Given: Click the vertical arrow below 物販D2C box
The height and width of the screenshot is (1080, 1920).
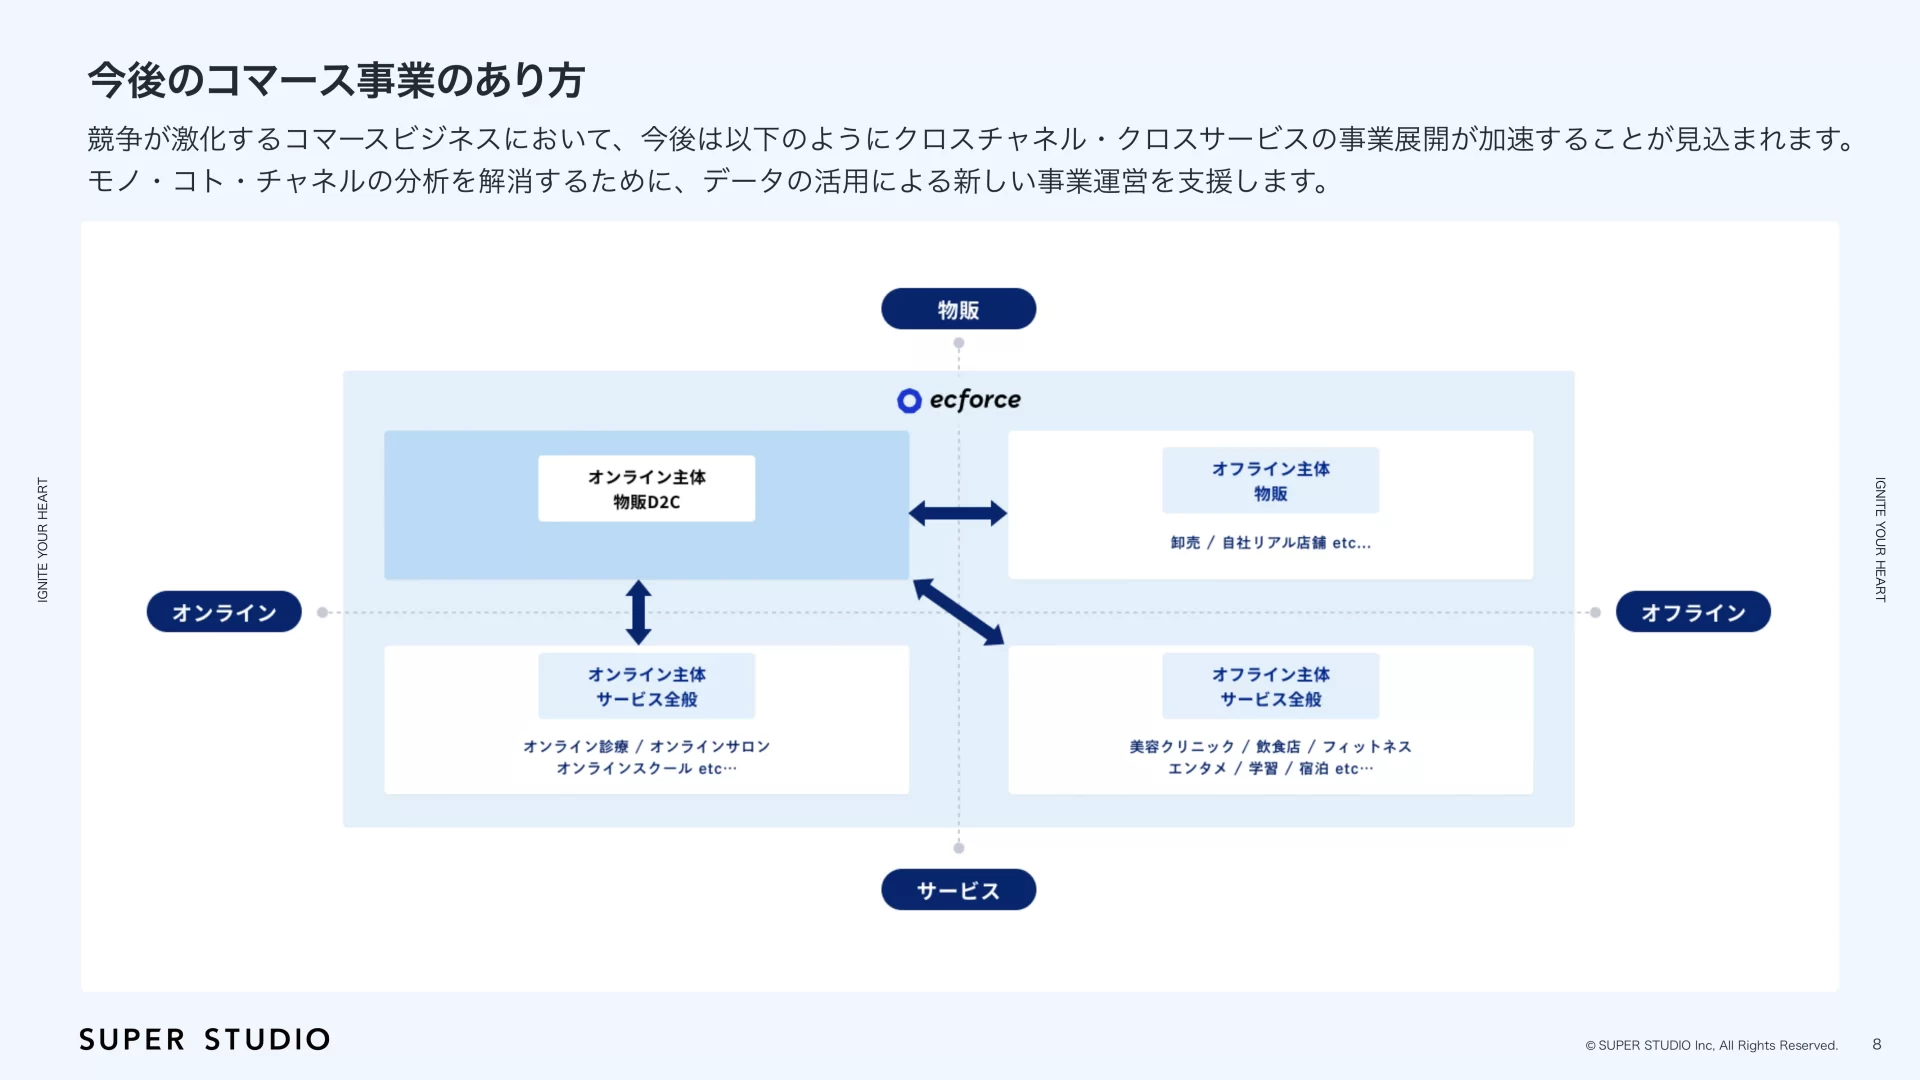Looking at the screenshot, I should pos(640,612).
